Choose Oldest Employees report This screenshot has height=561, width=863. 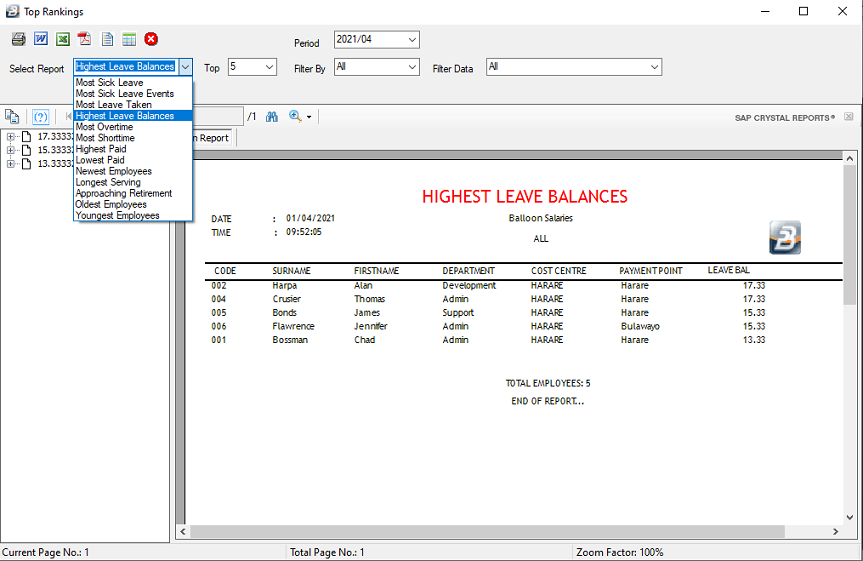tap(133, 204)
